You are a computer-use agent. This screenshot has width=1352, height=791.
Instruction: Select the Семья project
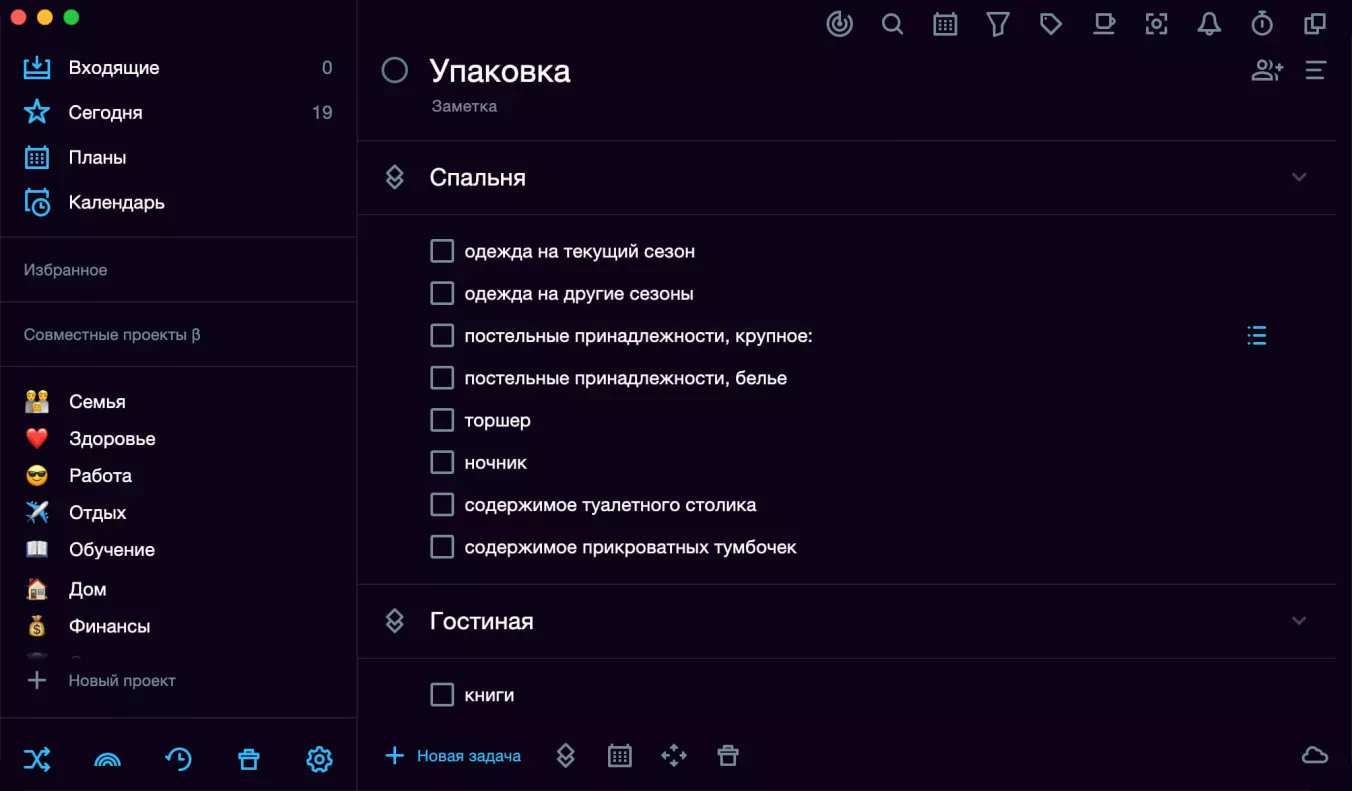[178, 401]
